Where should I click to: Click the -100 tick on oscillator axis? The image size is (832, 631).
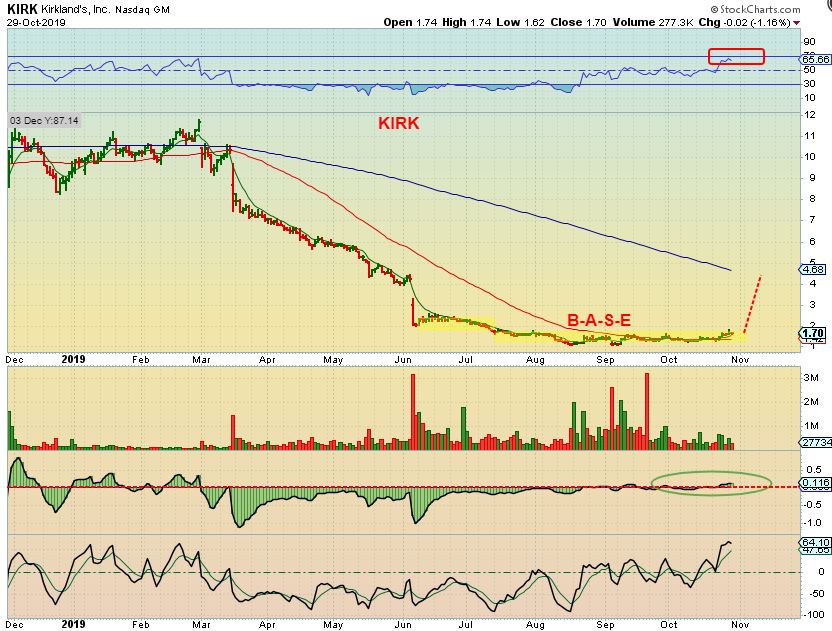812,615
